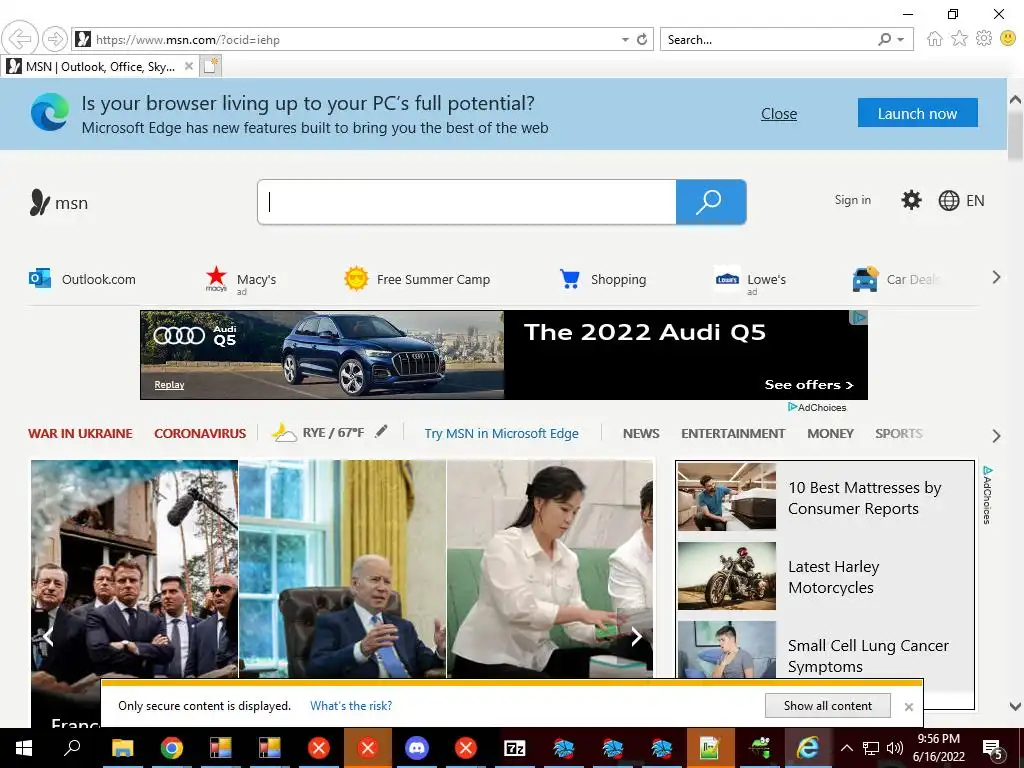Click the browser Forward arrow button
This screenshot has width=1024, height=768.
(55, 39)
